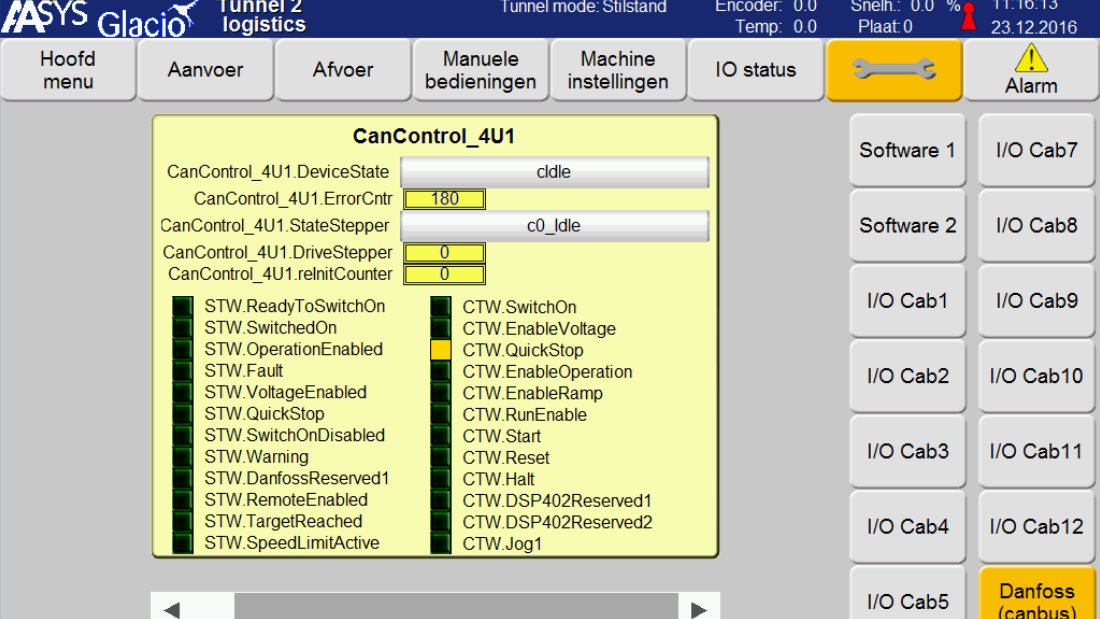Toggle the STW.Fault indicator
Viewport: 1100px width, 619px height.
[182, 371]
